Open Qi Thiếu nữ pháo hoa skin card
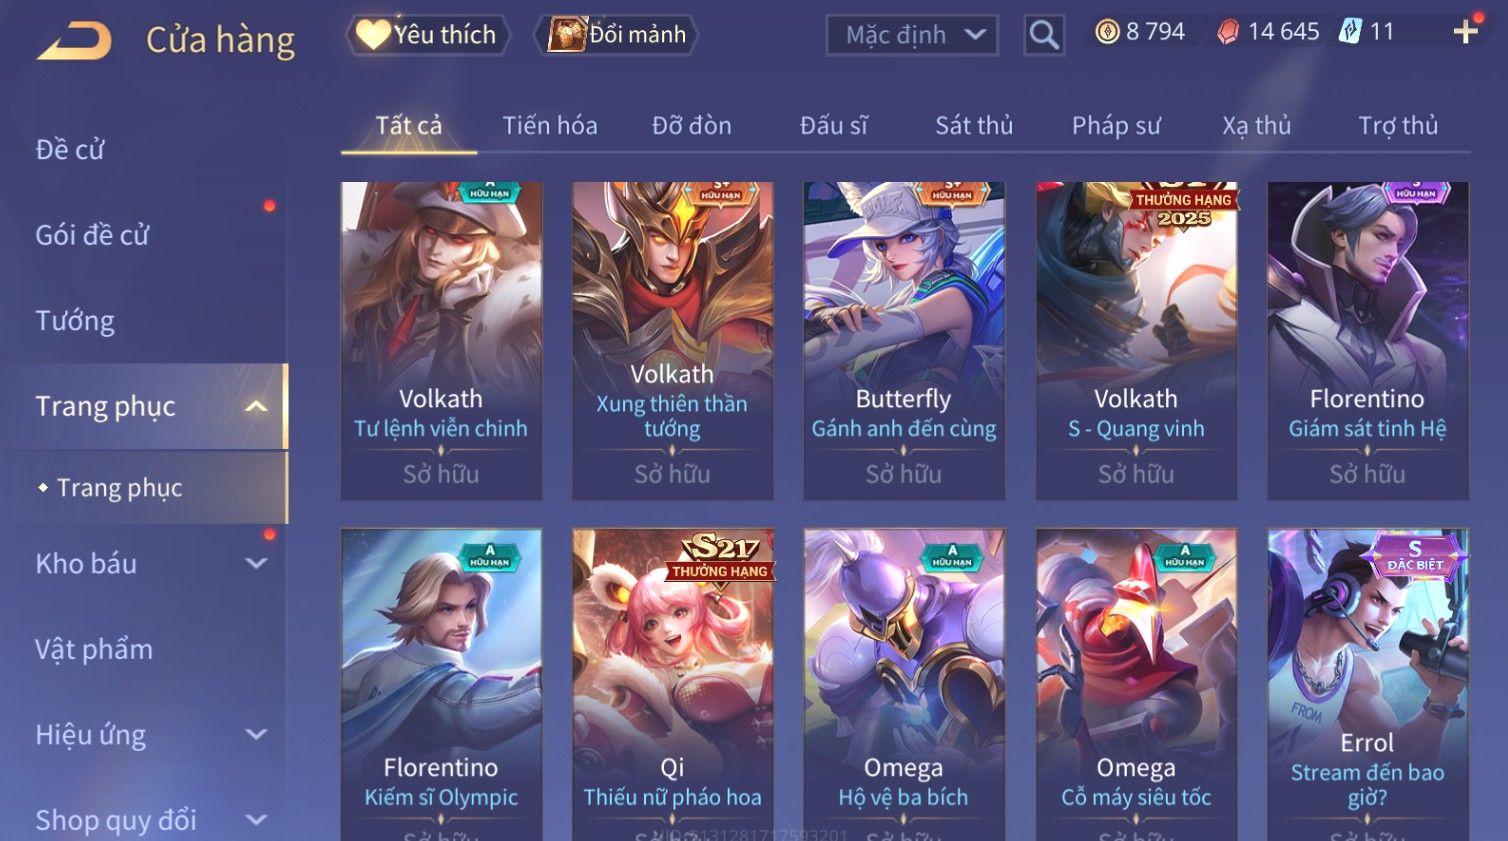This screenshot has height=841, width=1508. click(672, 684)
